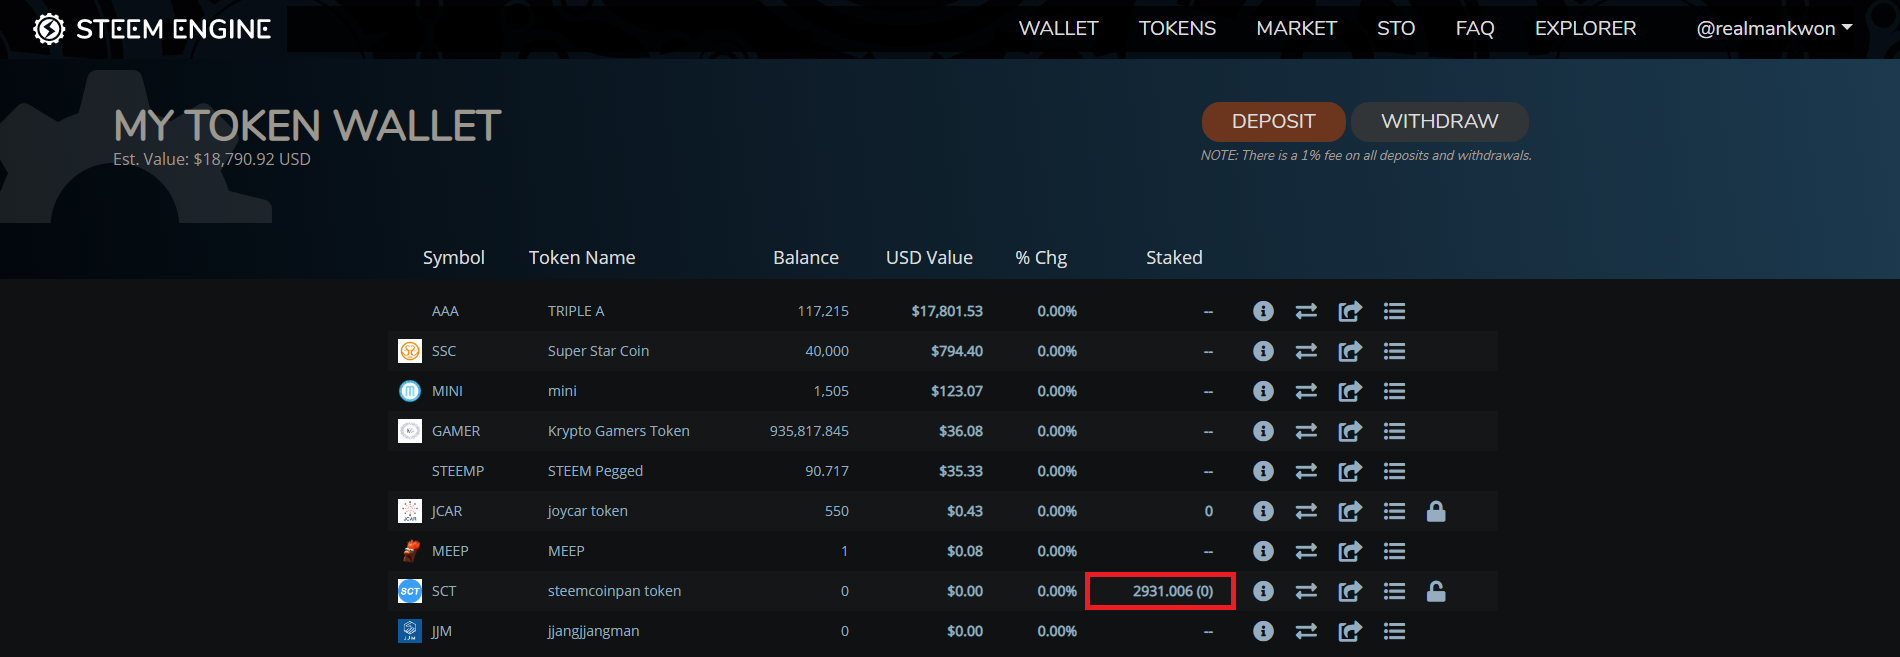
Task: View MEEP transaction history list
Action: point(1394,551)
